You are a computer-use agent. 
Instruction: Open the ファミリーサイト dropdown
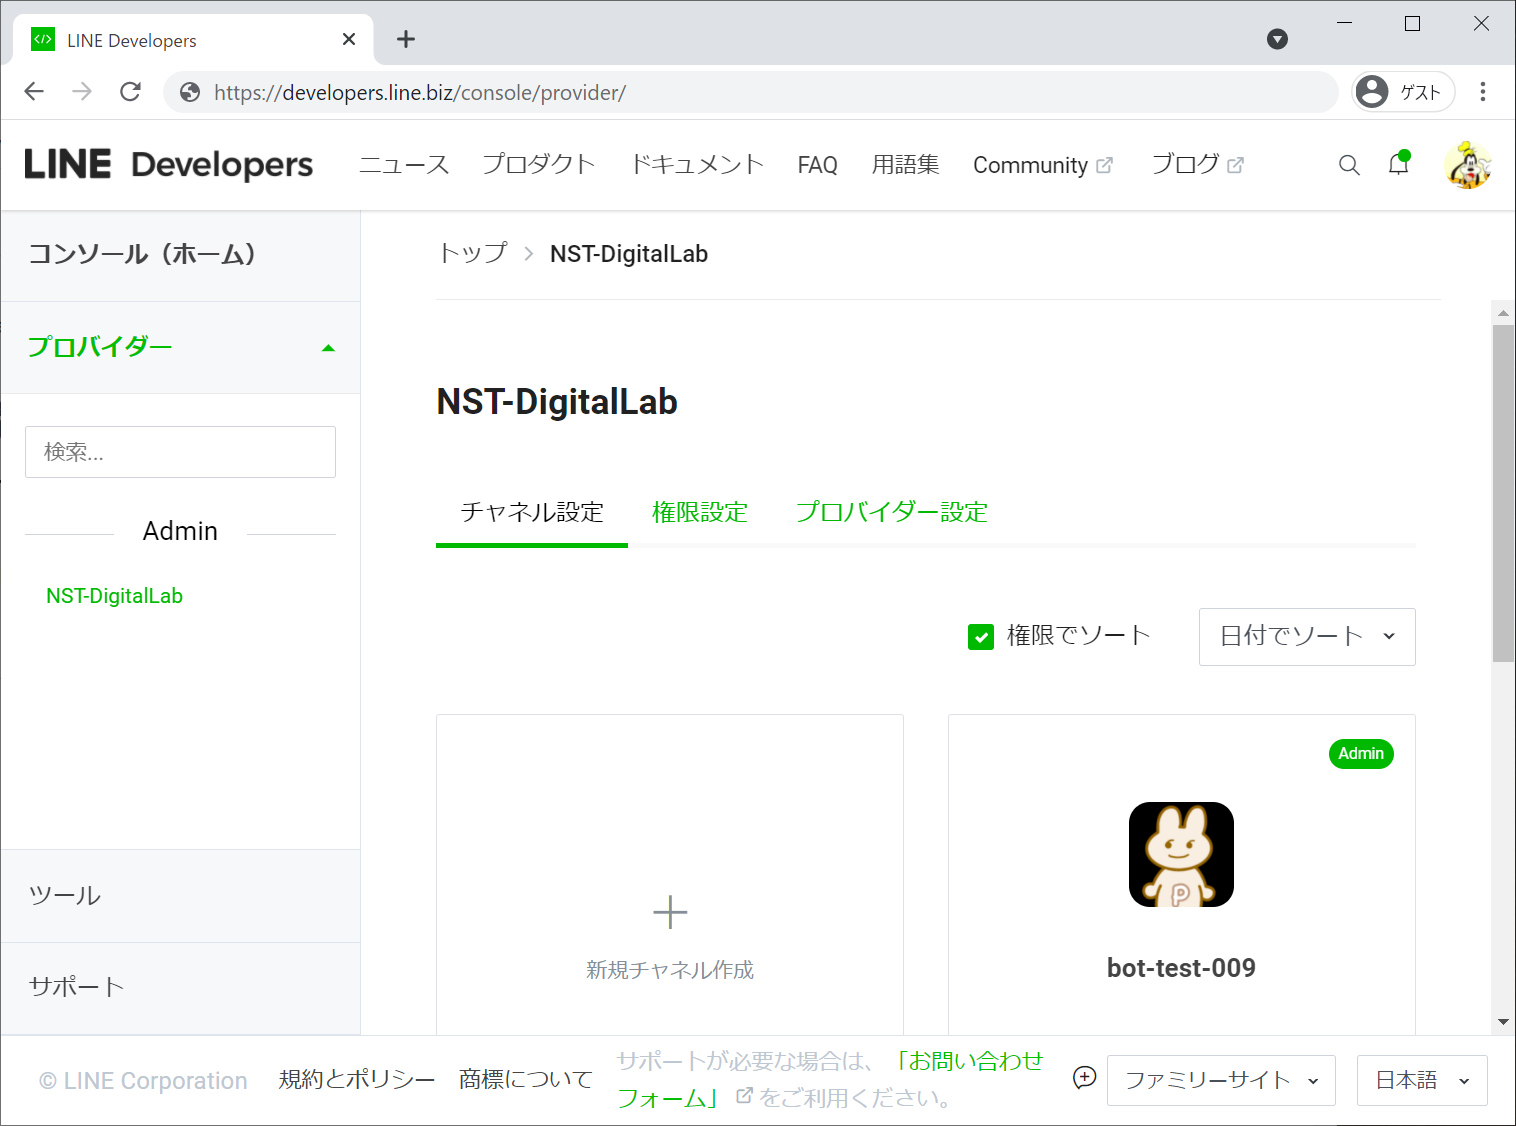(x=1221, y=1080)
